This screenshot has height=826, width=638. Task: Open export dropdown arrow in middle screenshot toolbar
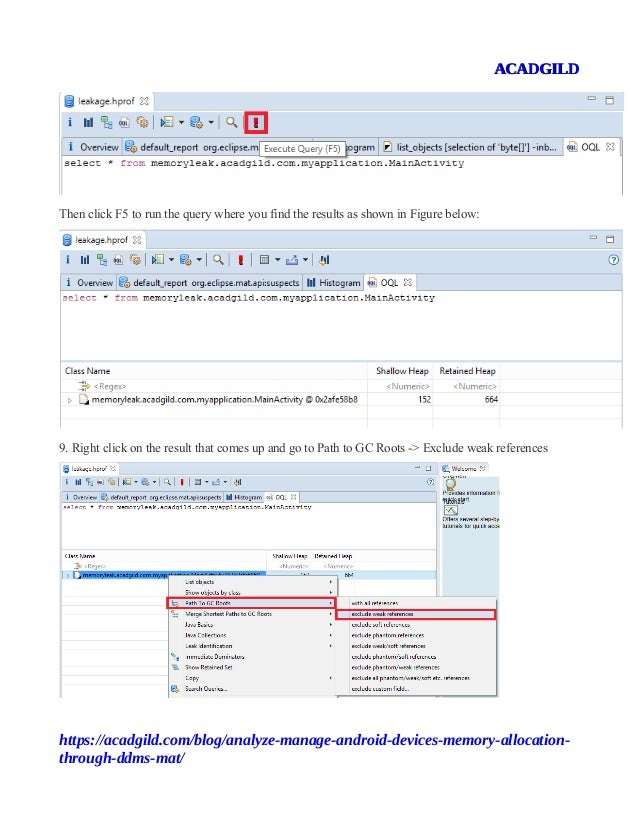click(x=305, y=260)
